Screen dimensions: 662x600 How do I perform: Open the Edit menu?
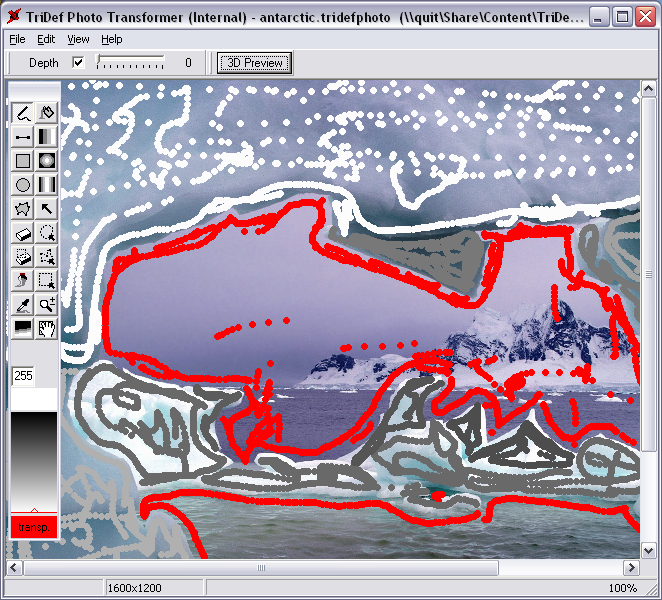click(x=46, y=39)
